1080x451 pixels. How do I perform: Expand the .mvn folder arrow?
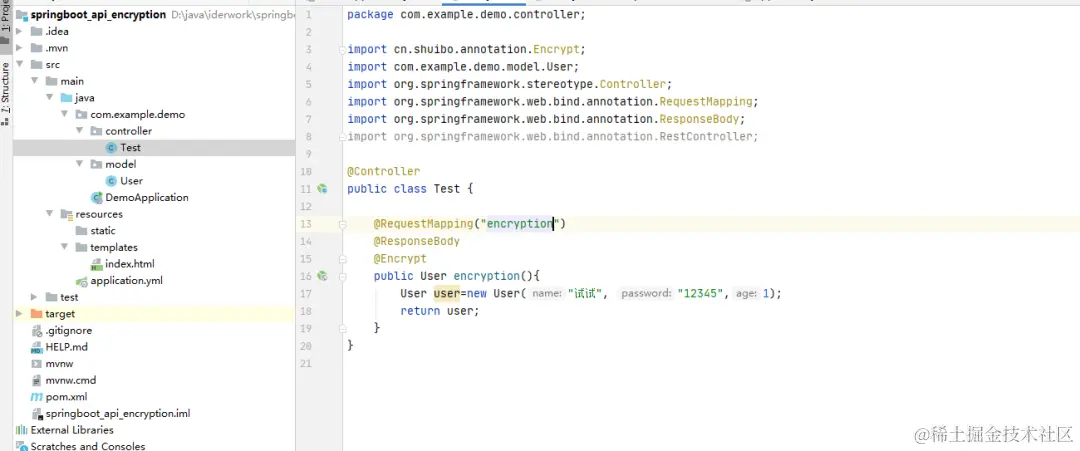coord(19,48)
